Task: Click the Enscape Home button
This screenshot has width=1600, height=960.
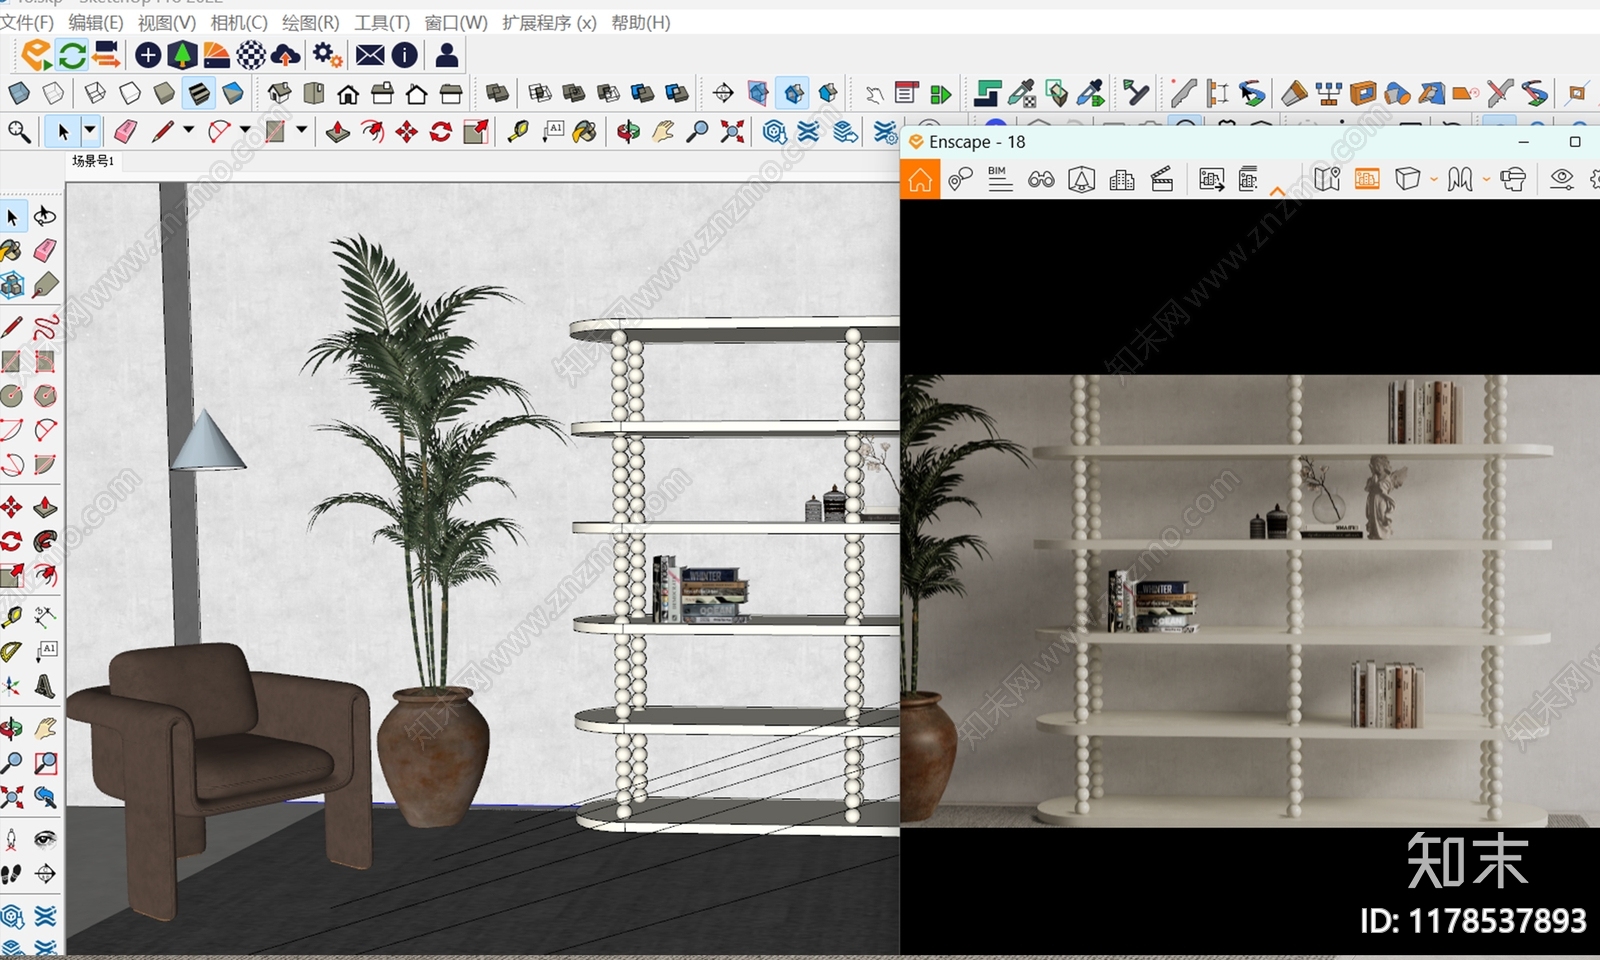Action: (920, 180)
